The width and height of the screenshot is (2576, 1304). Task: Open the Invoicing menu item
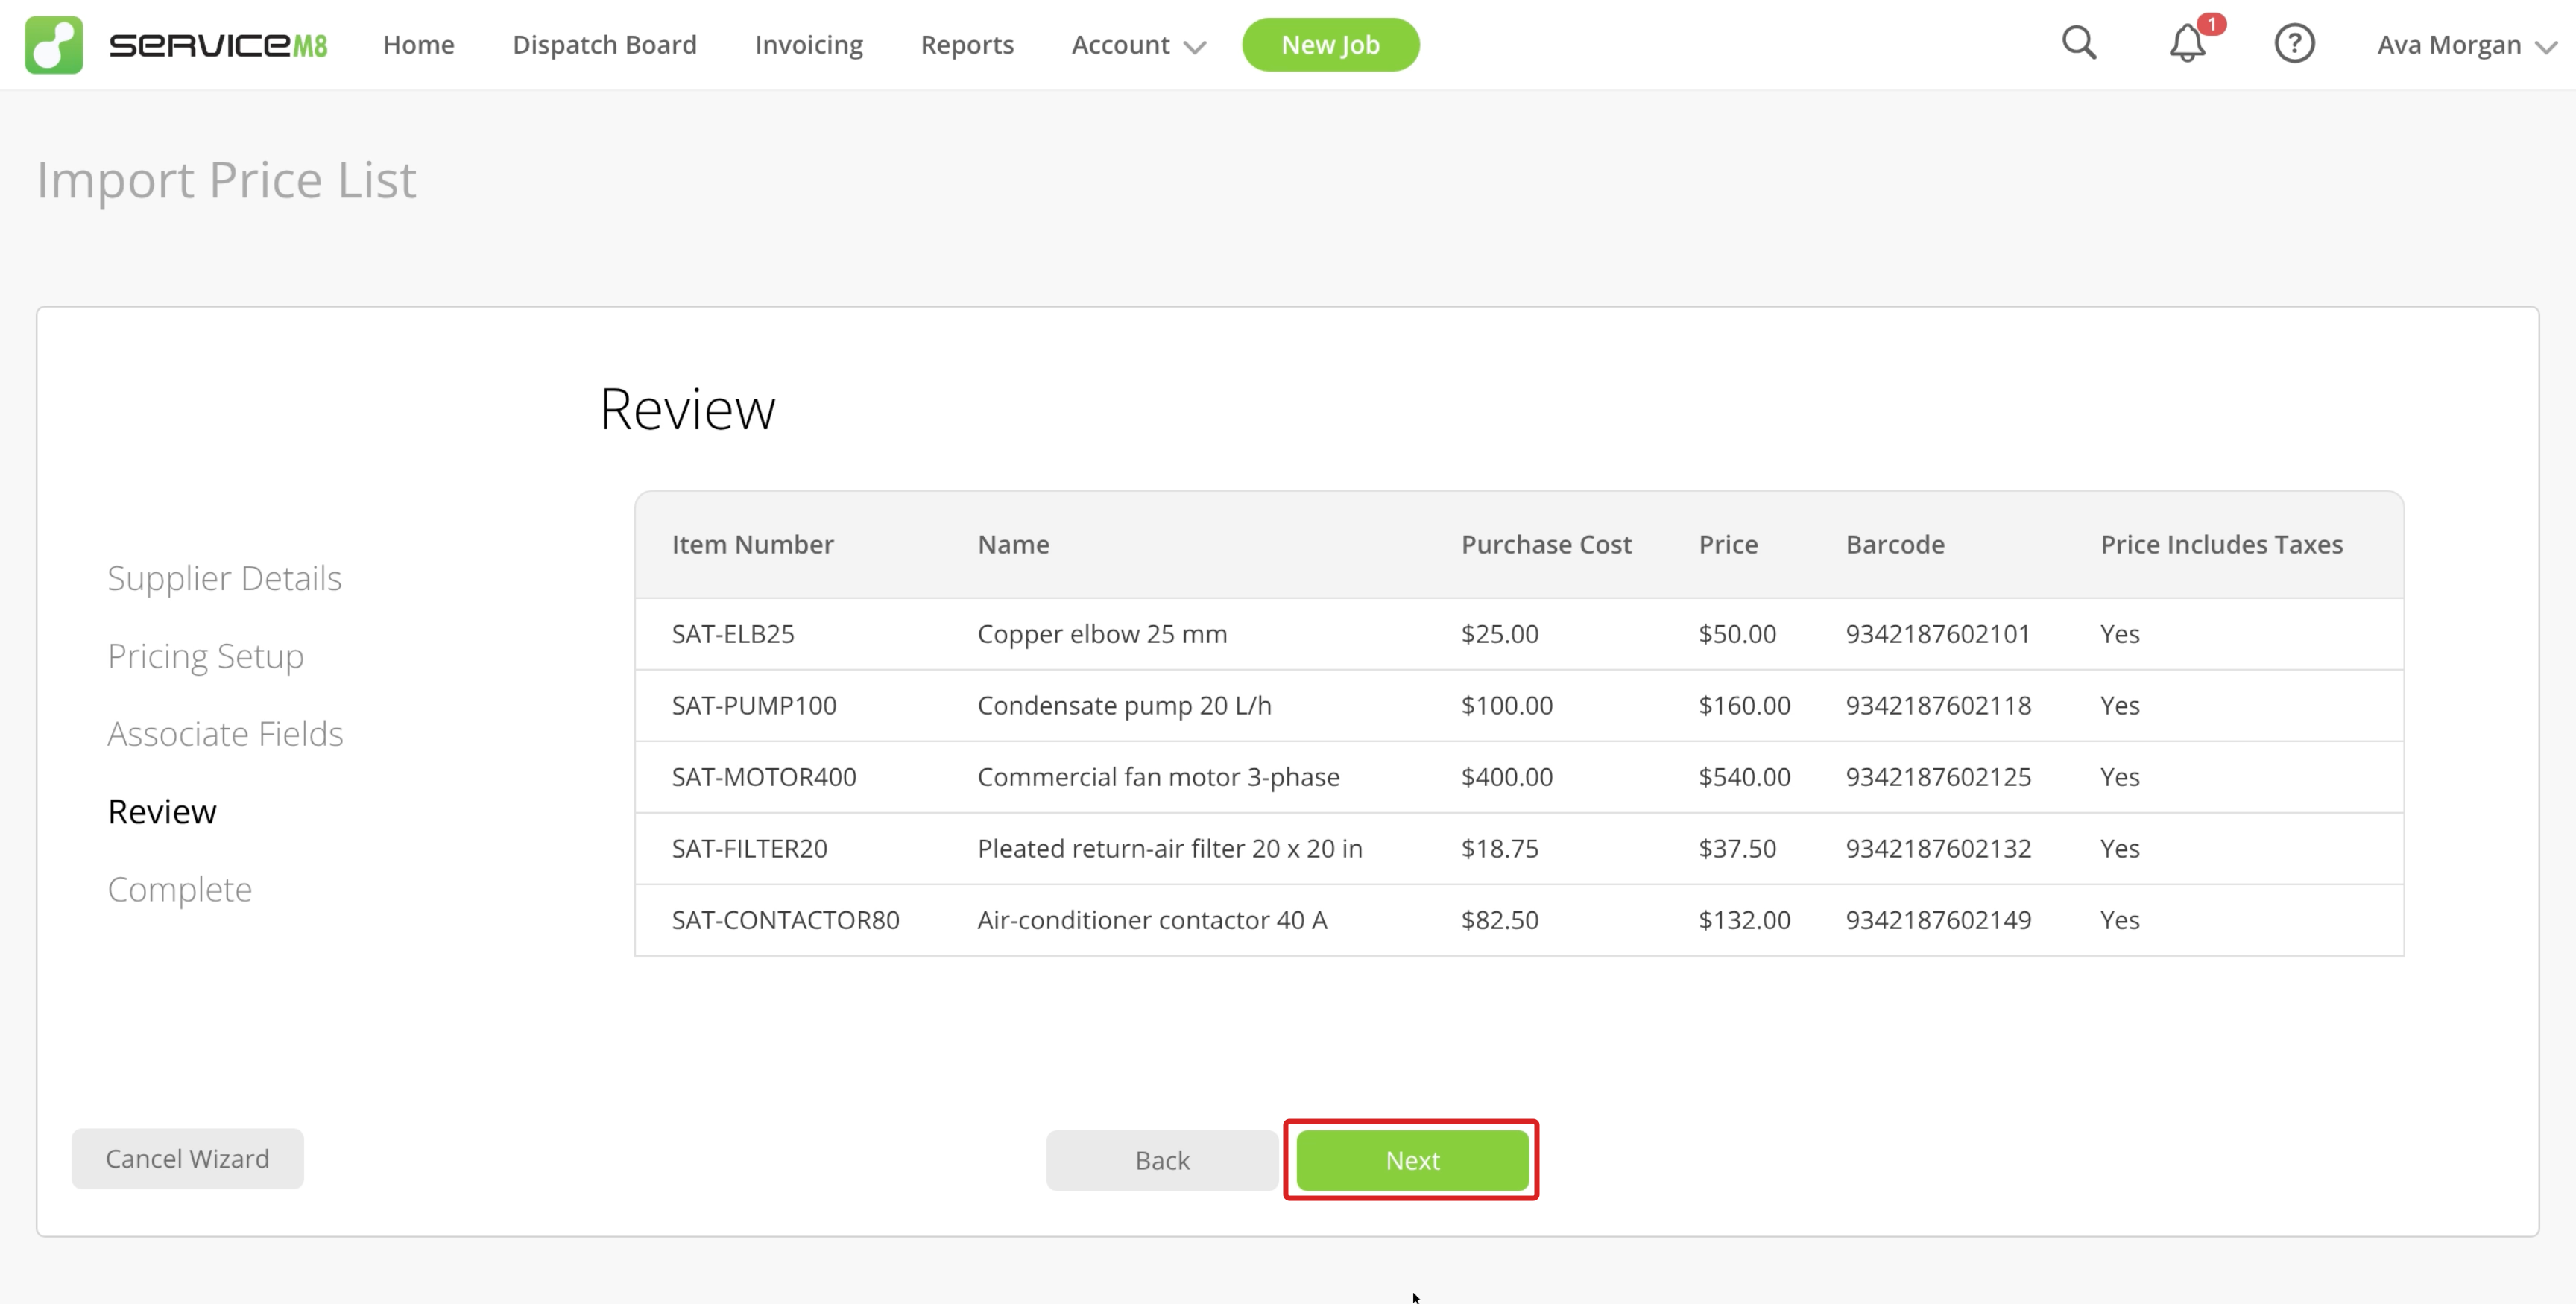coord(808,45)
